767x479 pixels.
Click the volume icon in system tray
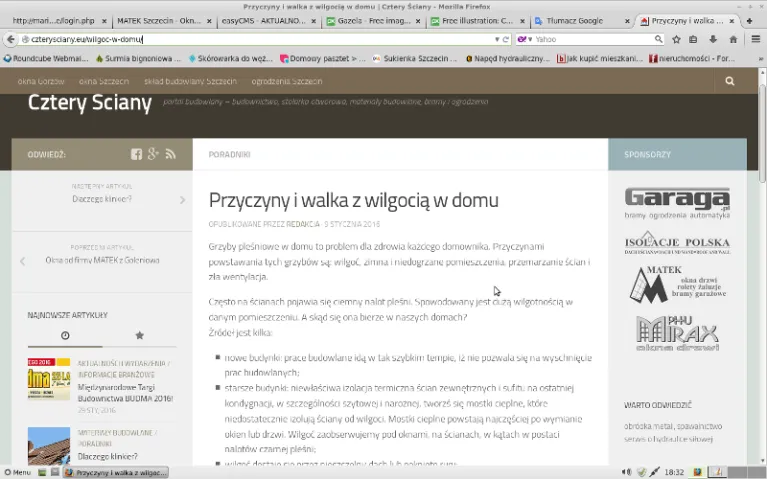coord(627,472)
